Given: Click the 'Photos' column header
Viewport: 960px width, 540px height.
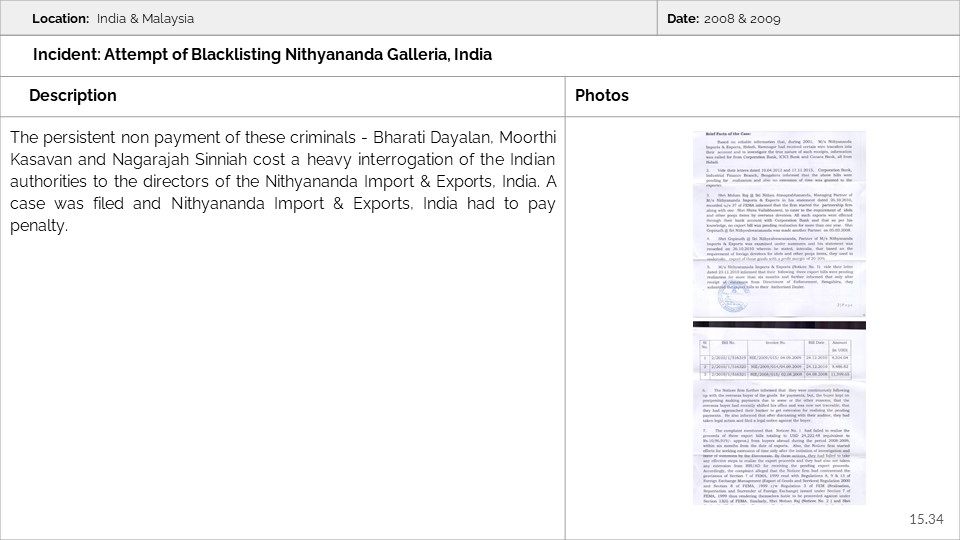Looking at the screenshot, I should coord(602,96).
